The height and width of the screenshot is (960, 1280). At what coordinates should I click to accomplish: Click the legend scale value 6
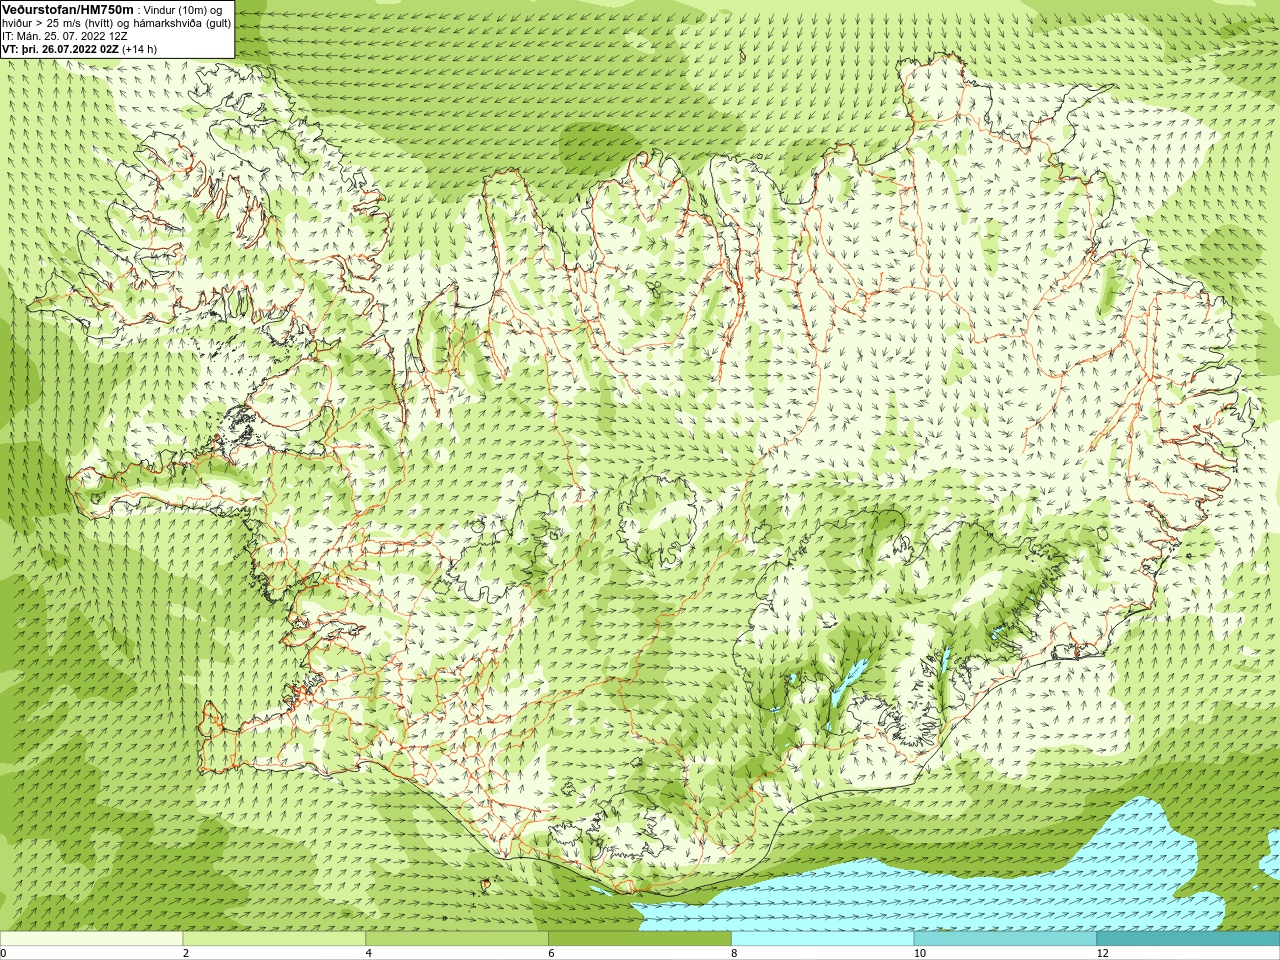click(551, 953)
